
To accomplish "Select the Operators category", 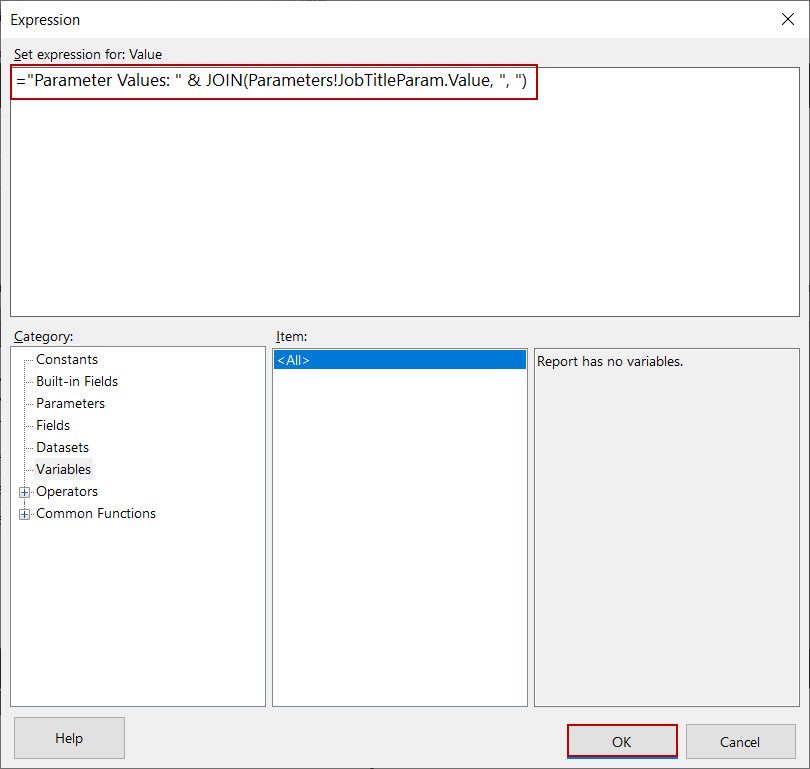I will tap(67, 491).
